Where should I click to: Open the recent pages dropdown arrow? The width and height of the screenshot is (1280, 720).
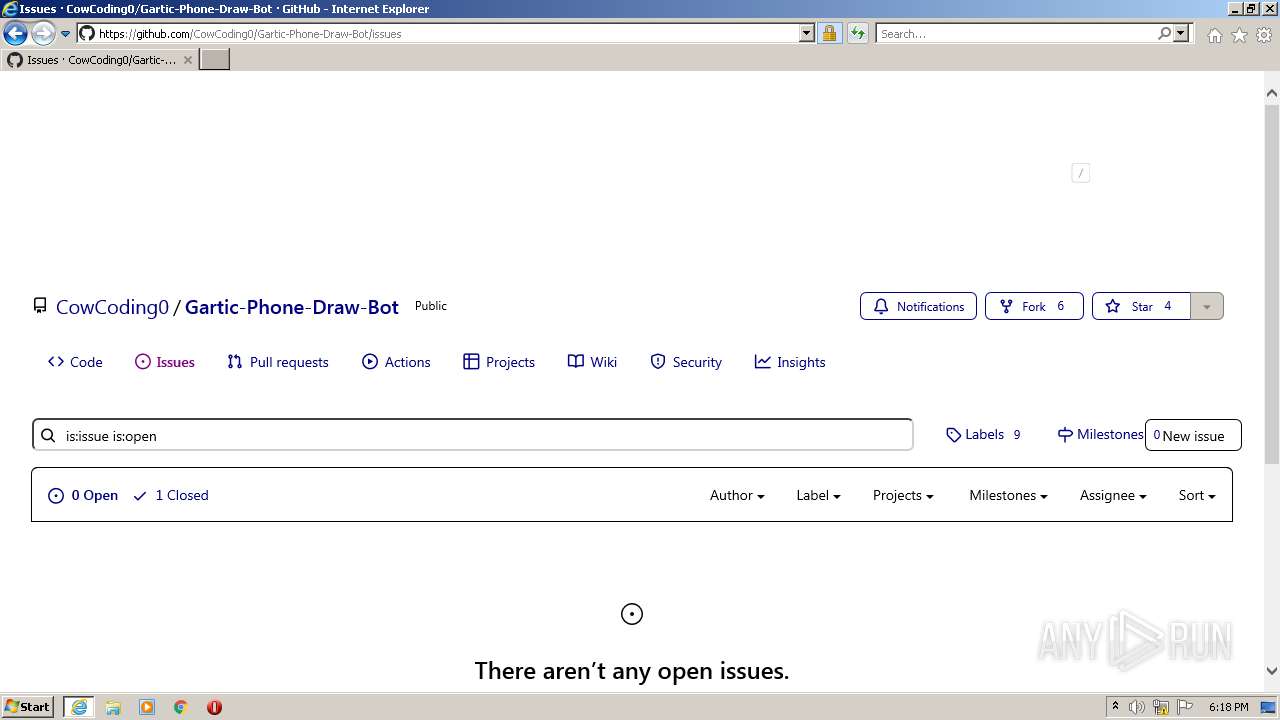[x=65, y=33]
